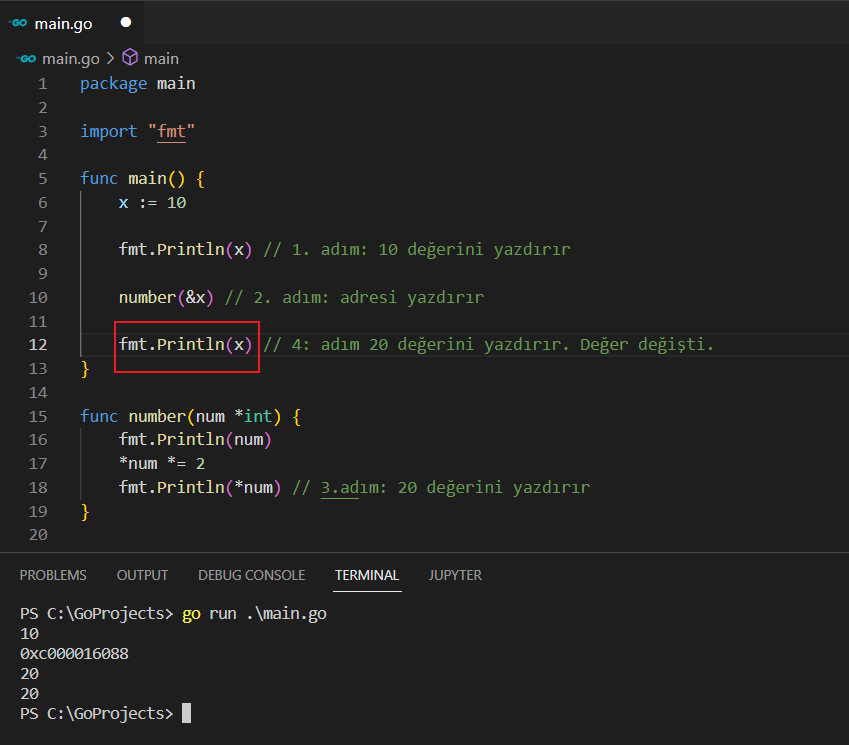
Task: Expand the main function breadcrumb
Action: pos(161,59)
